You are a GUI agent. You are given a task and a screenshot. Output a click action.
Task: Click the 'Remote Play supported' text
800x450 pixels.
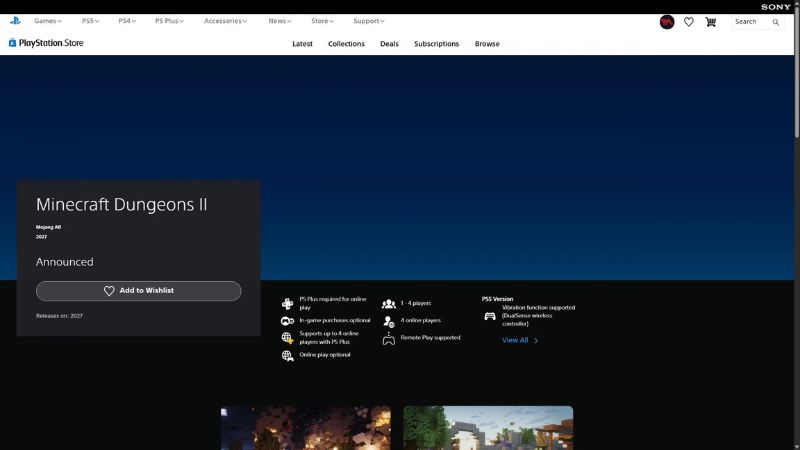(x=430, y=338)
